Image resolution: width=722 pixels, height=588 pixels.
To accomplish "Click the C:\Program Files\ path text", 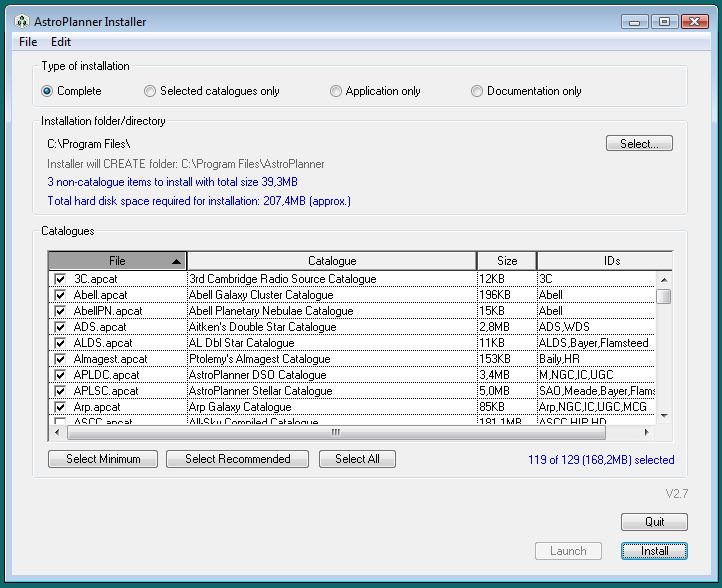I will [89, 144].
